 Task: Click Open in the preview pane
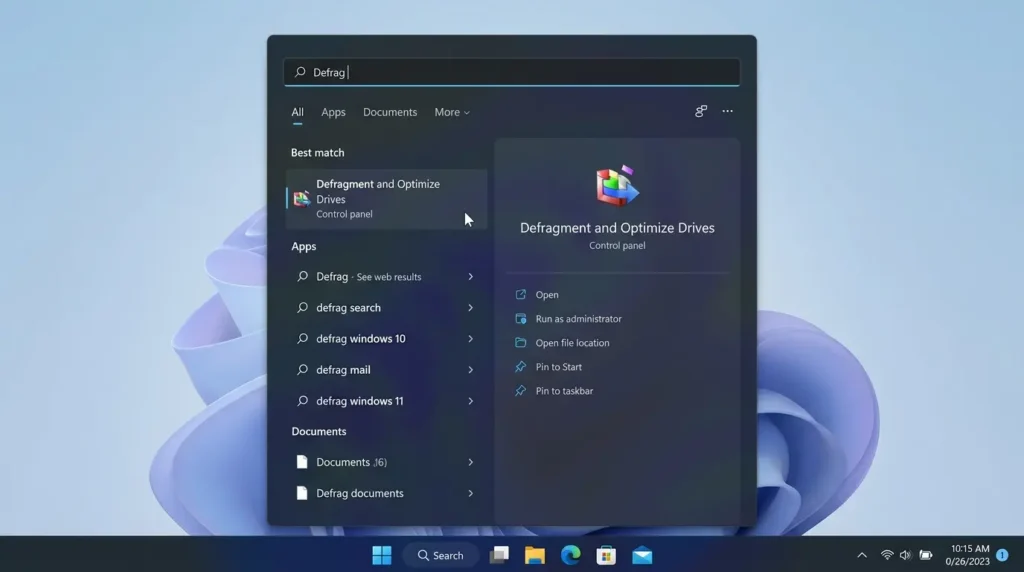click(547, 295)
